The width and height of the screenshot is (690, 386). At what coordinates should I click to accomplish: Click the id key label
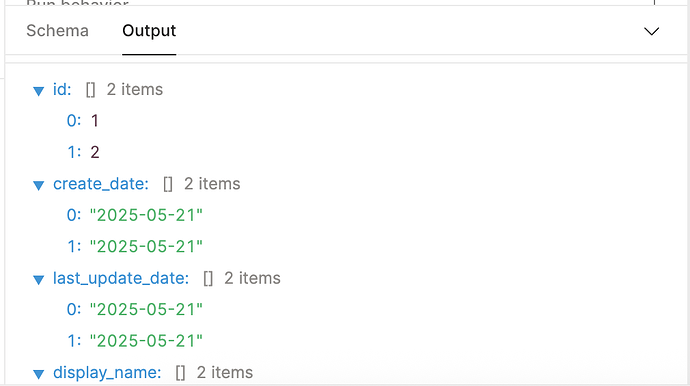pyautogui.click(x=62, y=89)
